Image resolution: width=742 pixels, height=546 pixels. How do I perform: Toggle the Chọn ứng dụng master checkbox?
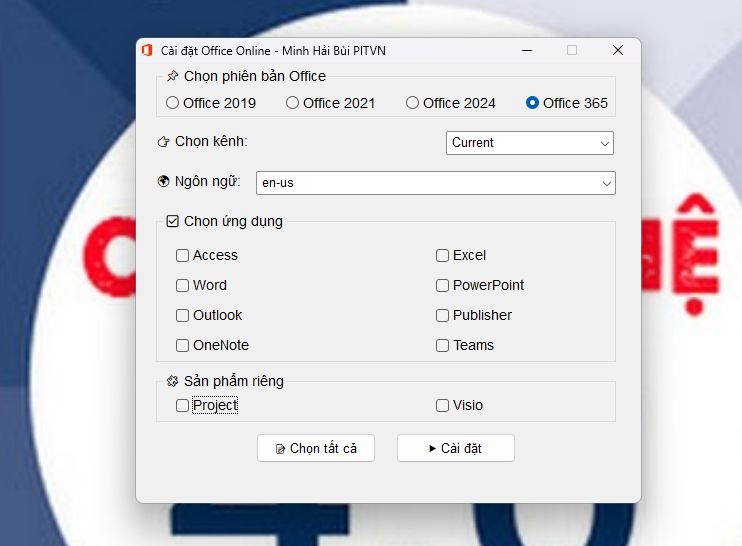click(173, 221)
